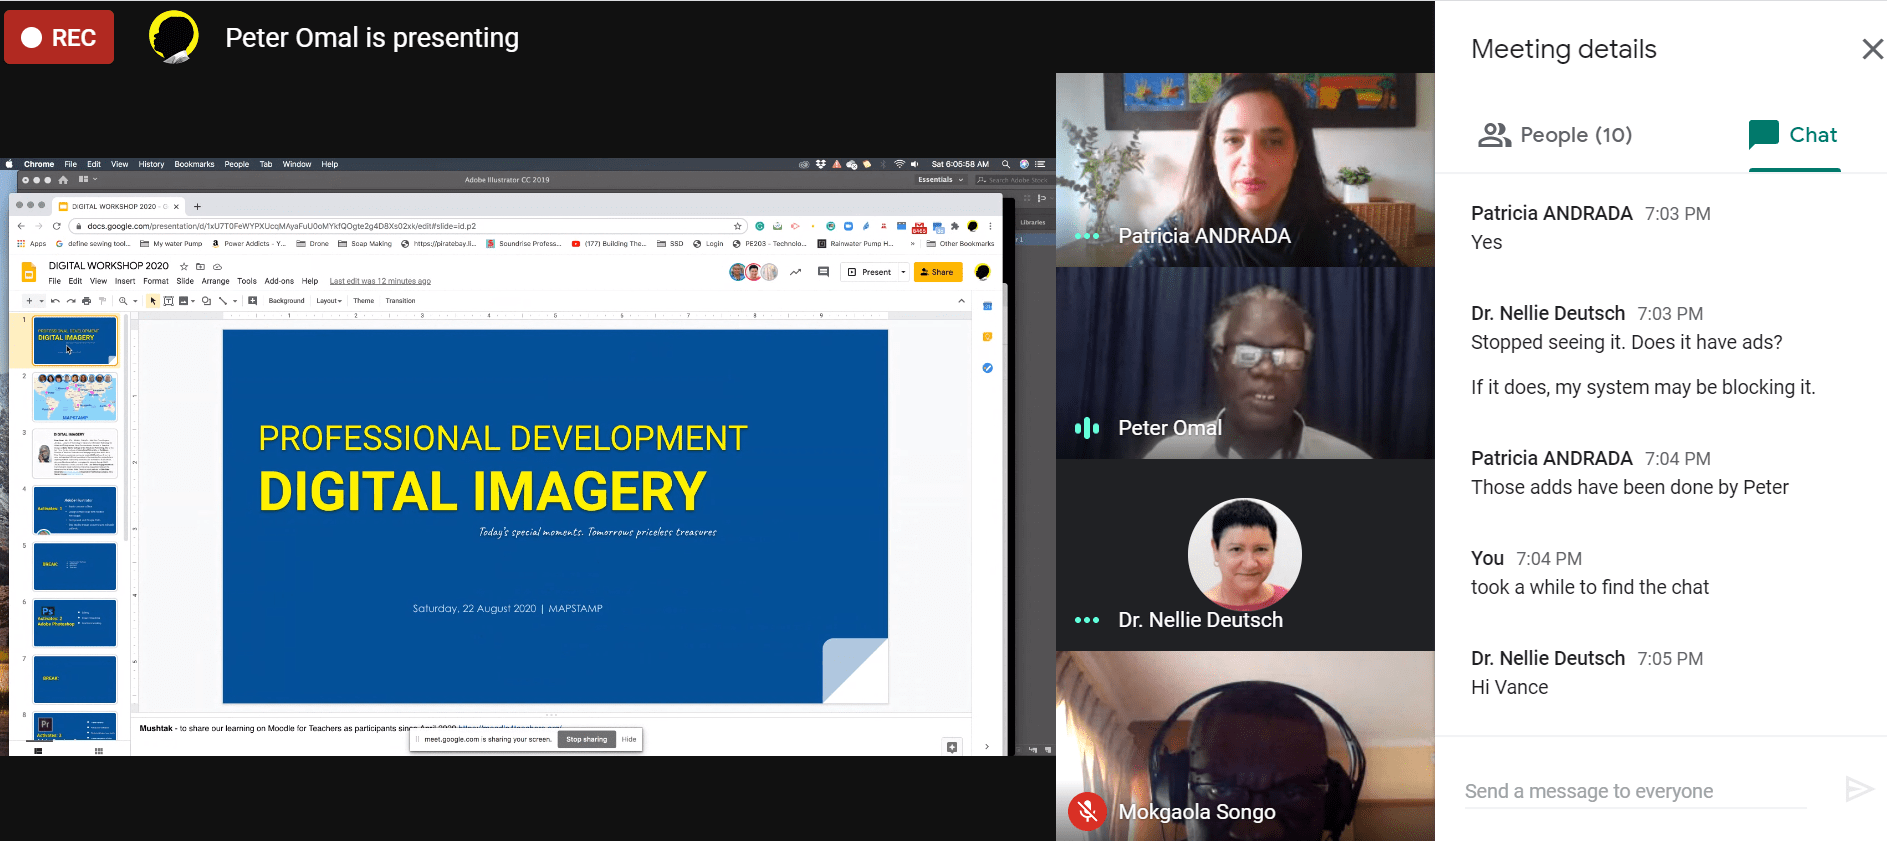
Task: Star the DIGITAL WORKSHOP 2020 presentation
Action: (184, 266)
